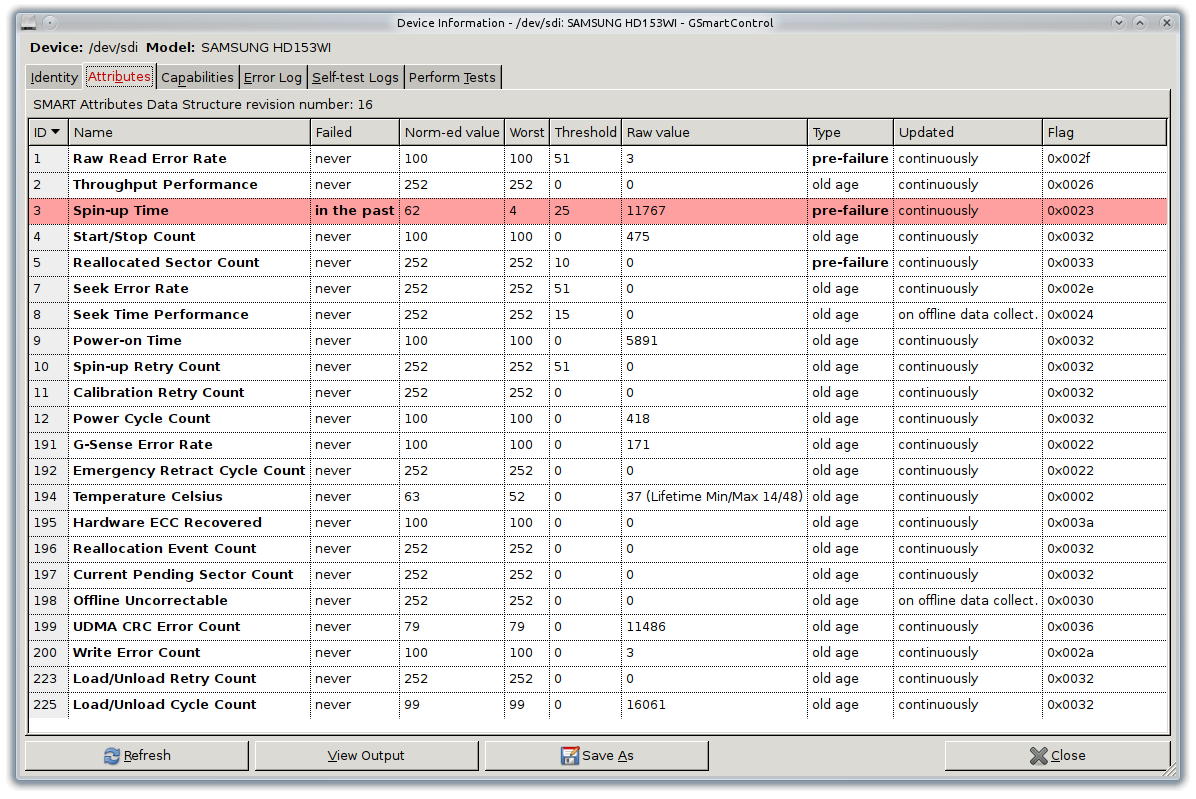1196x799 pixels.
Task: Select the Reallocated Sector Count row
Action: pos(598,262)
